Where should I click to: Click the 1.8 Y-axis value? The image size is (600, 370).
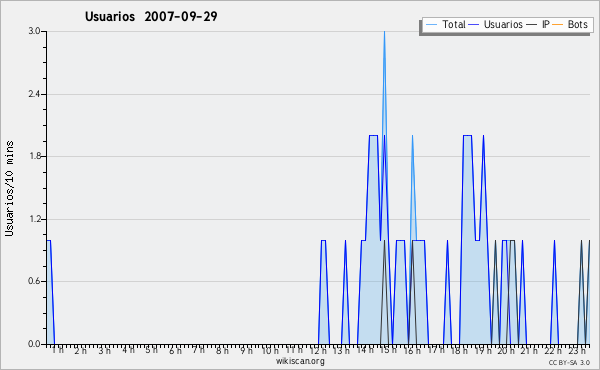(35, 156)
